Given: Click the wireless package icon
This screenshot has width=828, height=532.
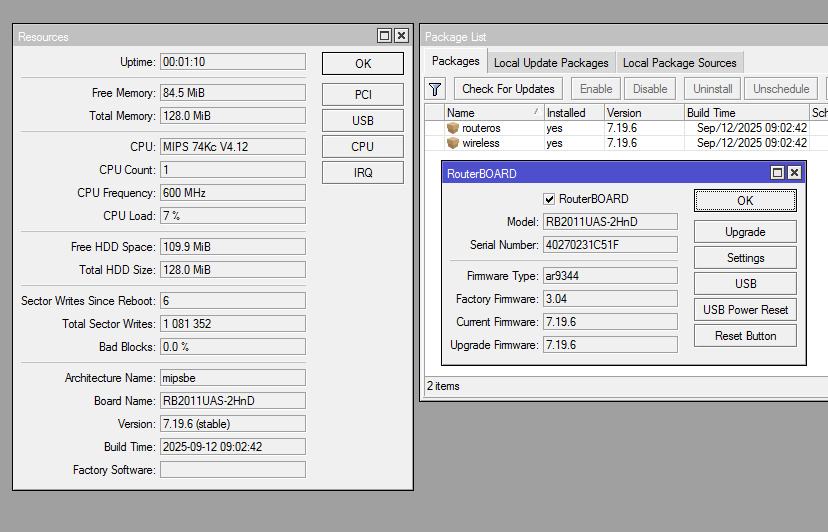Looking at the screenshot, I should pos(453,143).
